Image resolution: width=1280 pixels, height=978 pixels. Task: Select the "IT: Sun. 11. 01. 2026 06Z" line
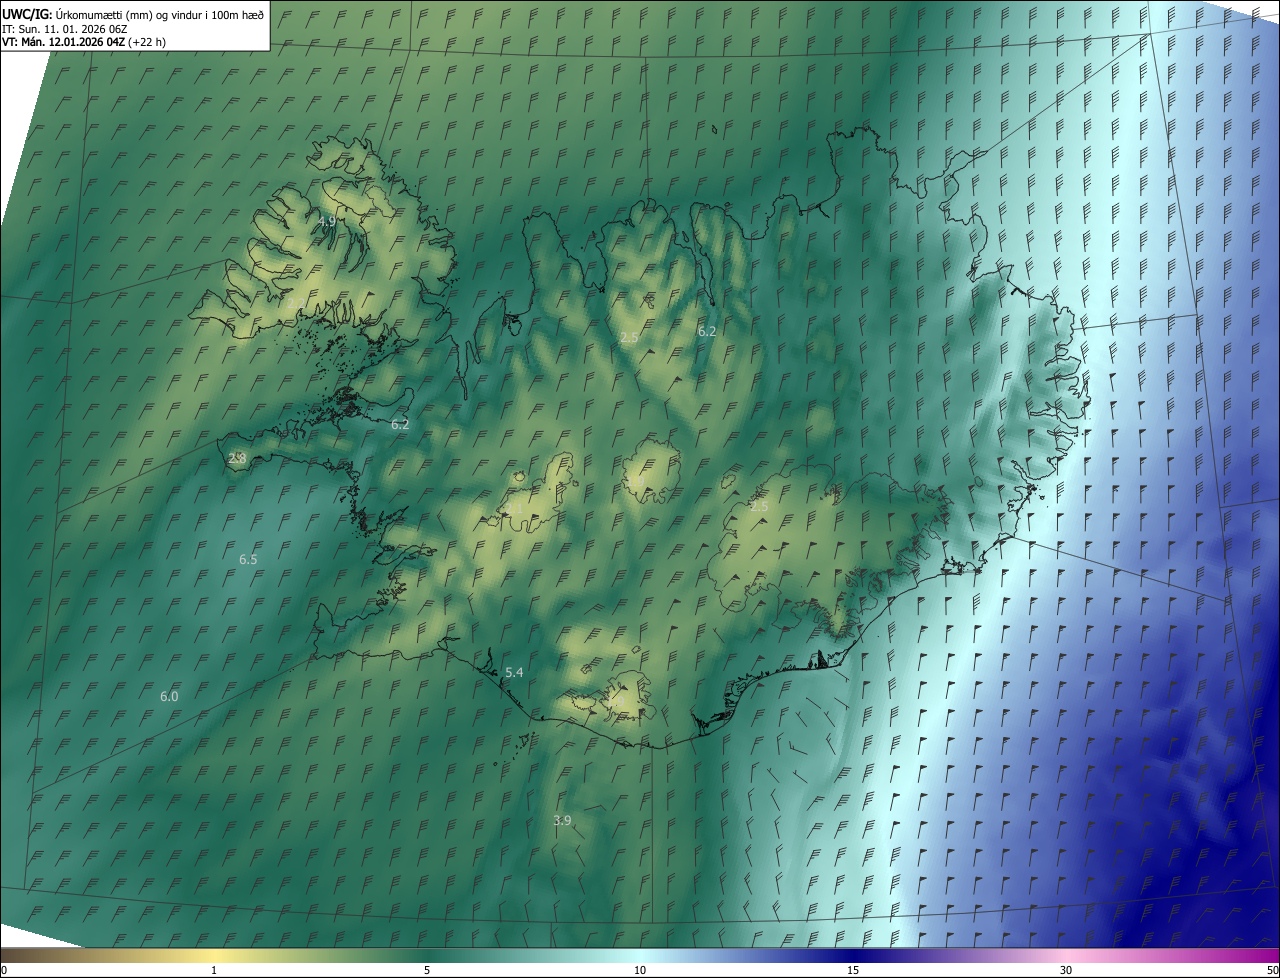click(64, 28)
